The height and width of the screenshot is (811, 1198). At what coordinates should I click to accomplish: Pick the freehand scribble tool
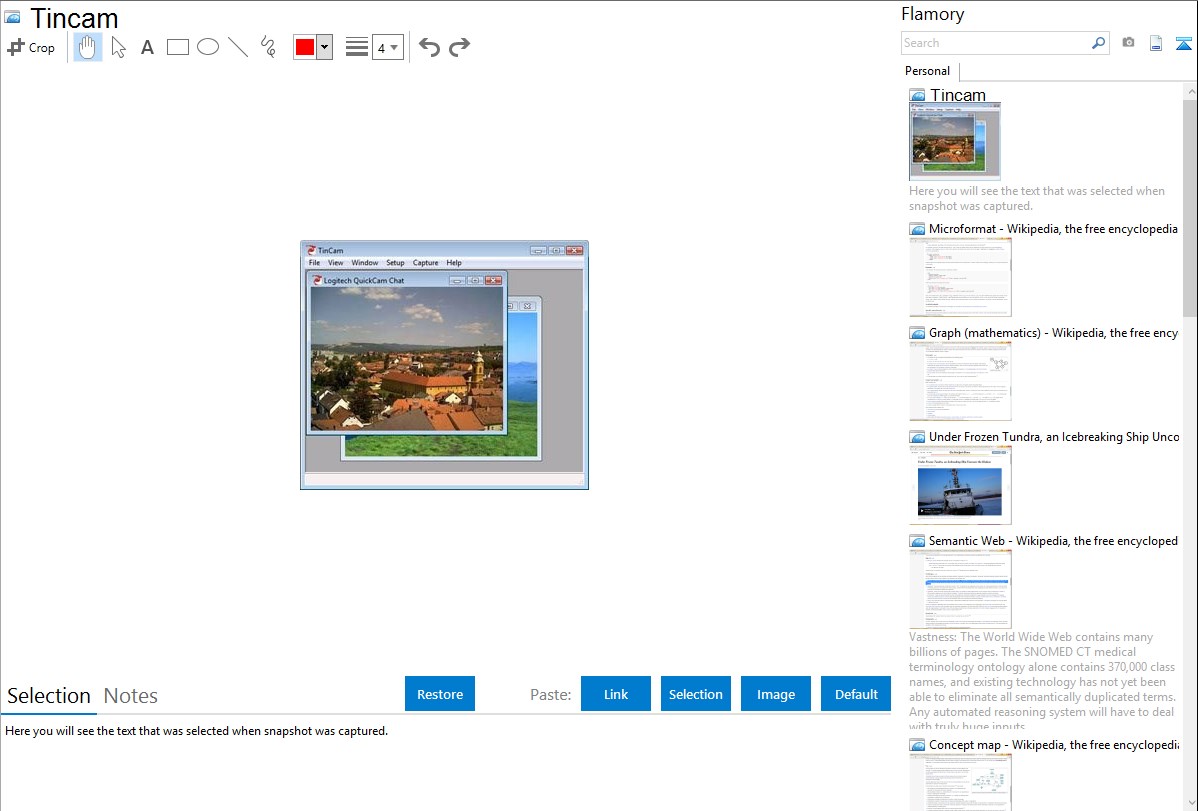click(x=268, y=47)
